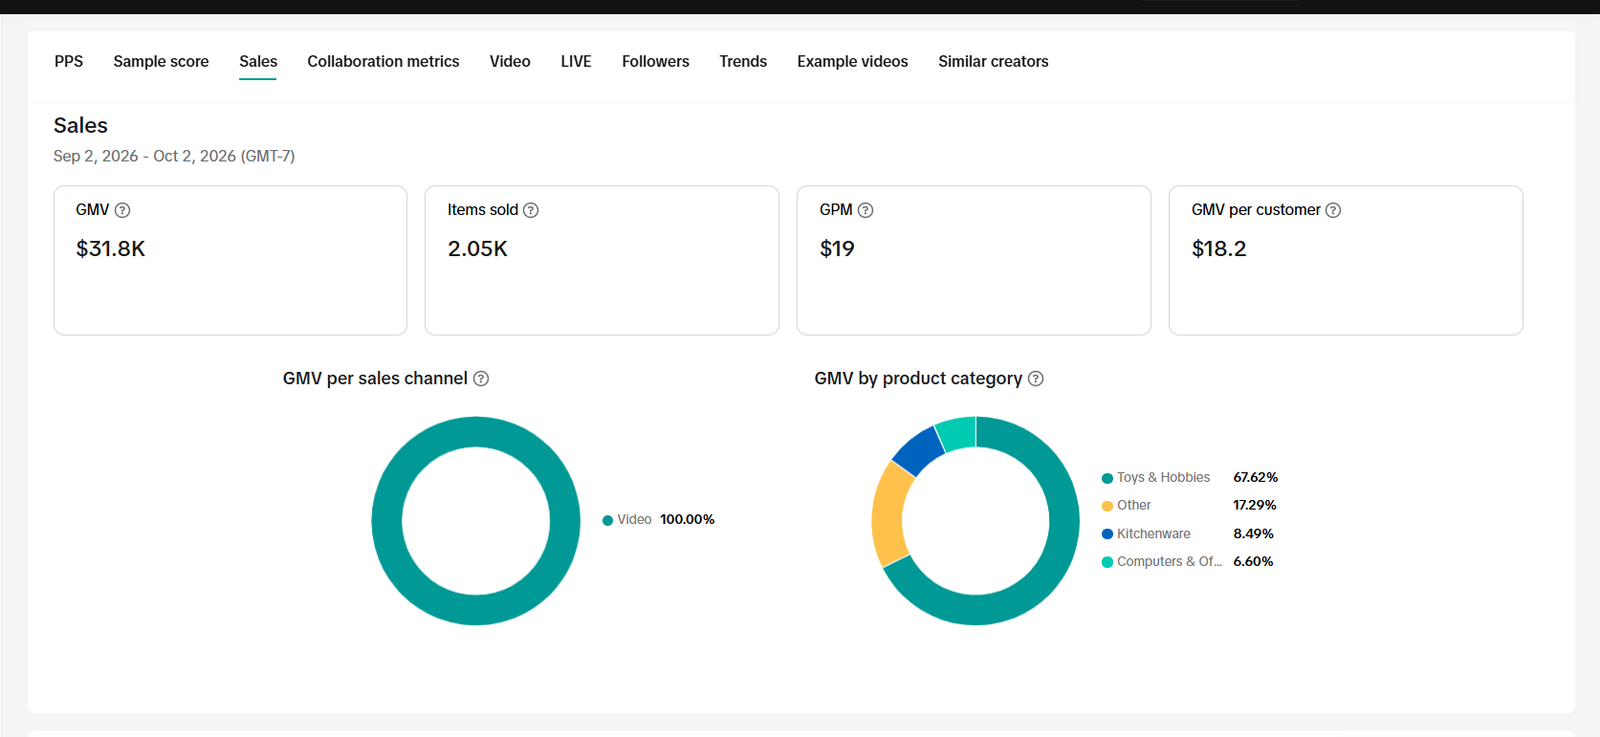Viewport: 1600px width, 737px height.
Task: Click the 8.49% percentage value
Action: point(1253,534)
